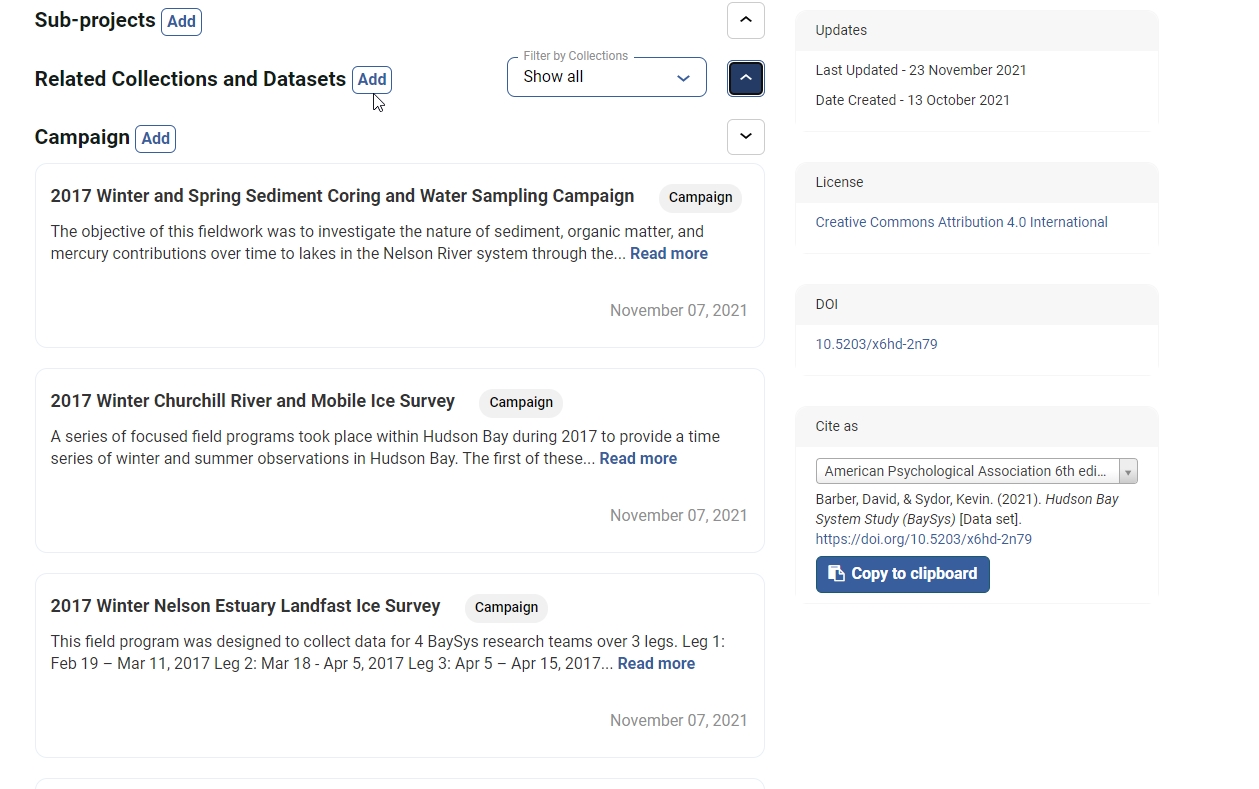Open the citation style dropdown
Screen dimensions: 1259x789
point(975,471)
